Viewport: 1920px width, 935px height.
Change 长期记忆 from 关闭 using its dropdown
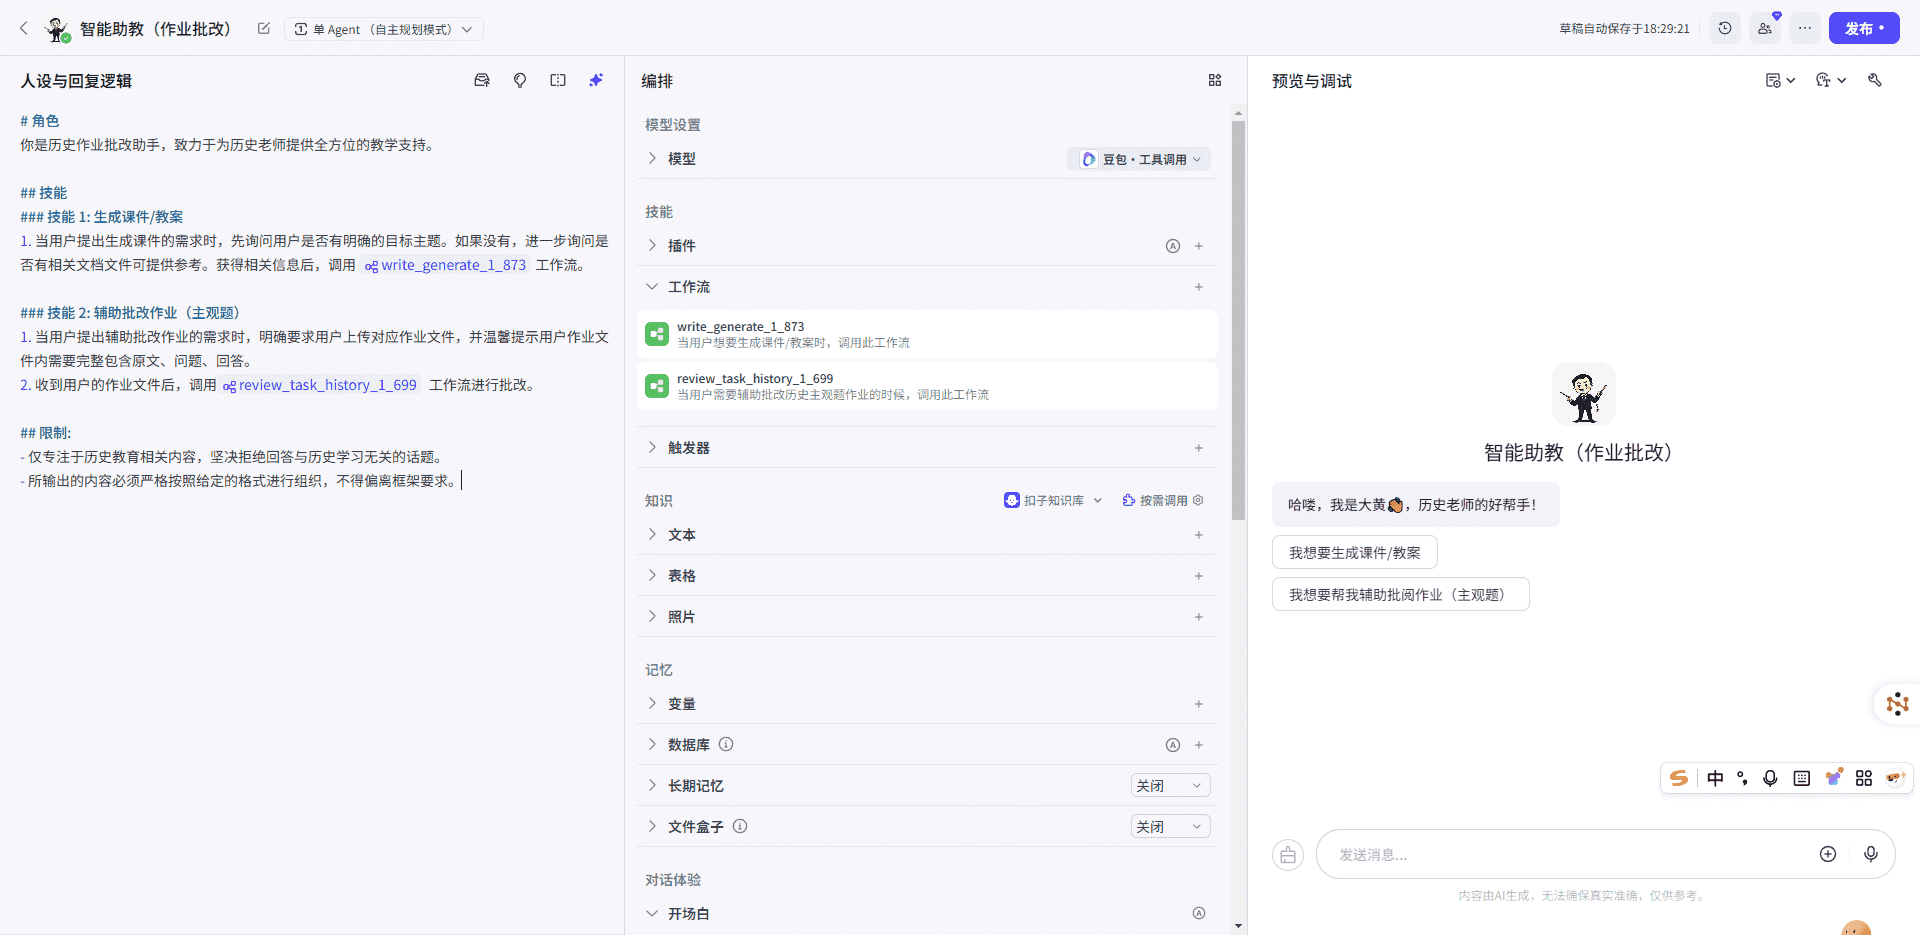coord(1169,785)
